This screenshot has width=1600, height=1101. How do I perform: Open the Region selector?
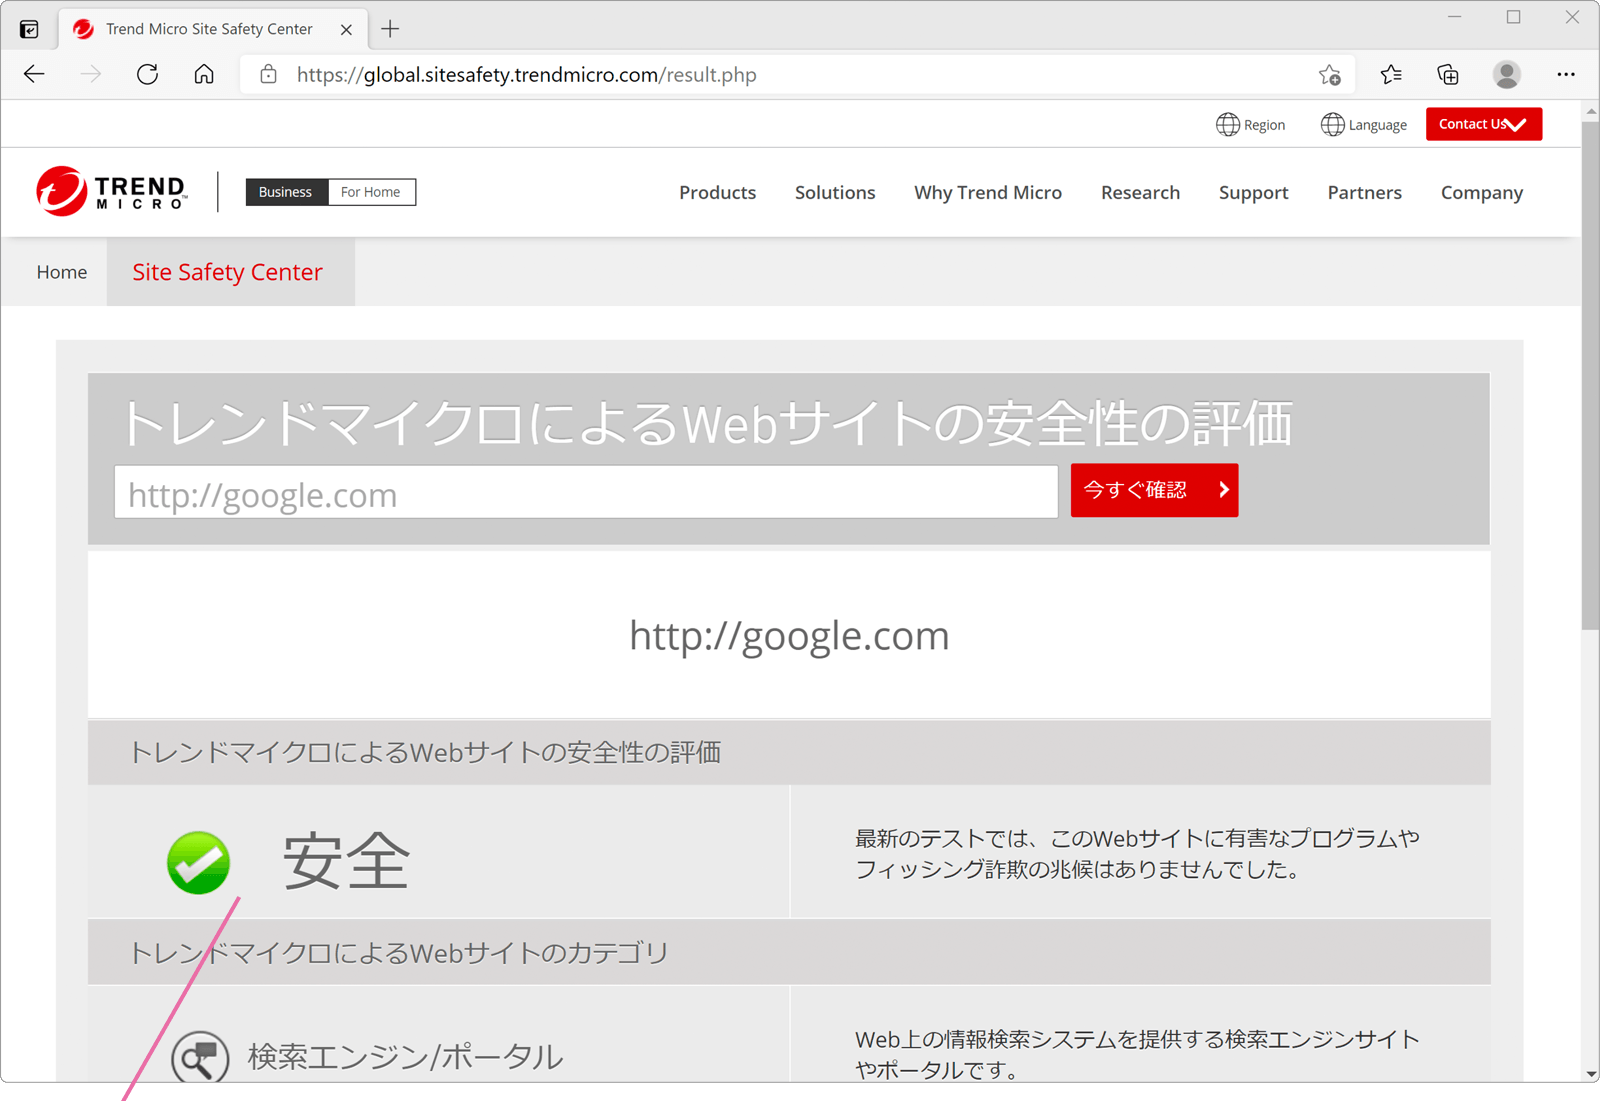[x=1250, y=125]
